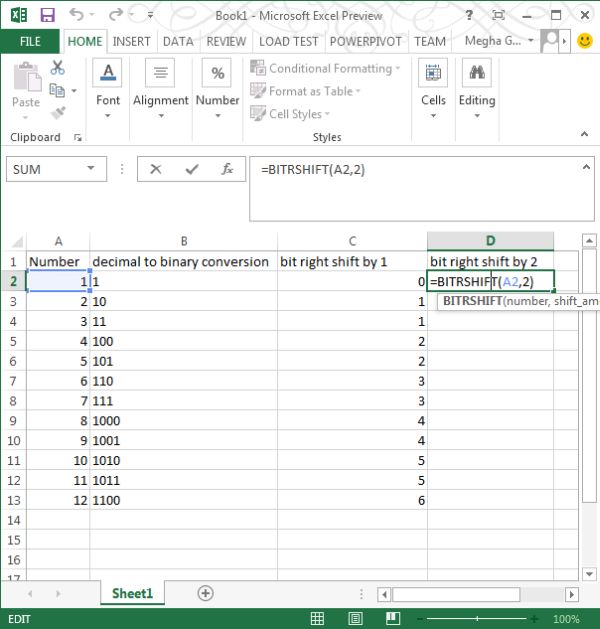Click the zoom slider handle

click(477, 619)
